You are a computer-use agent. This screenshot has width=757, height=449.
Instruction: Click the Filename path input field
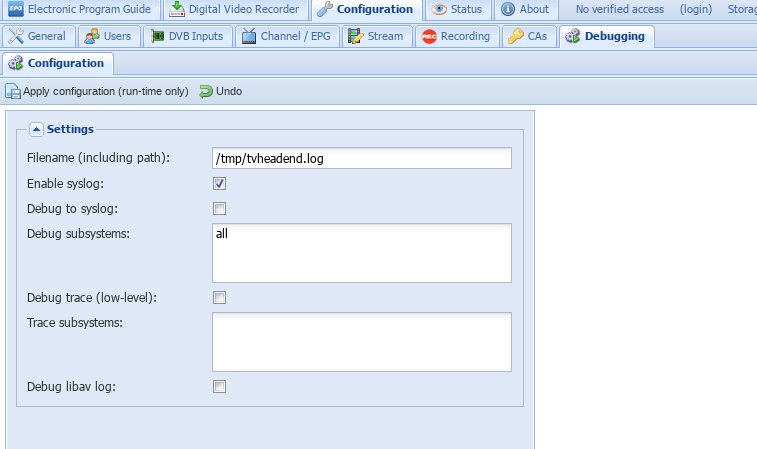point(361,159)
